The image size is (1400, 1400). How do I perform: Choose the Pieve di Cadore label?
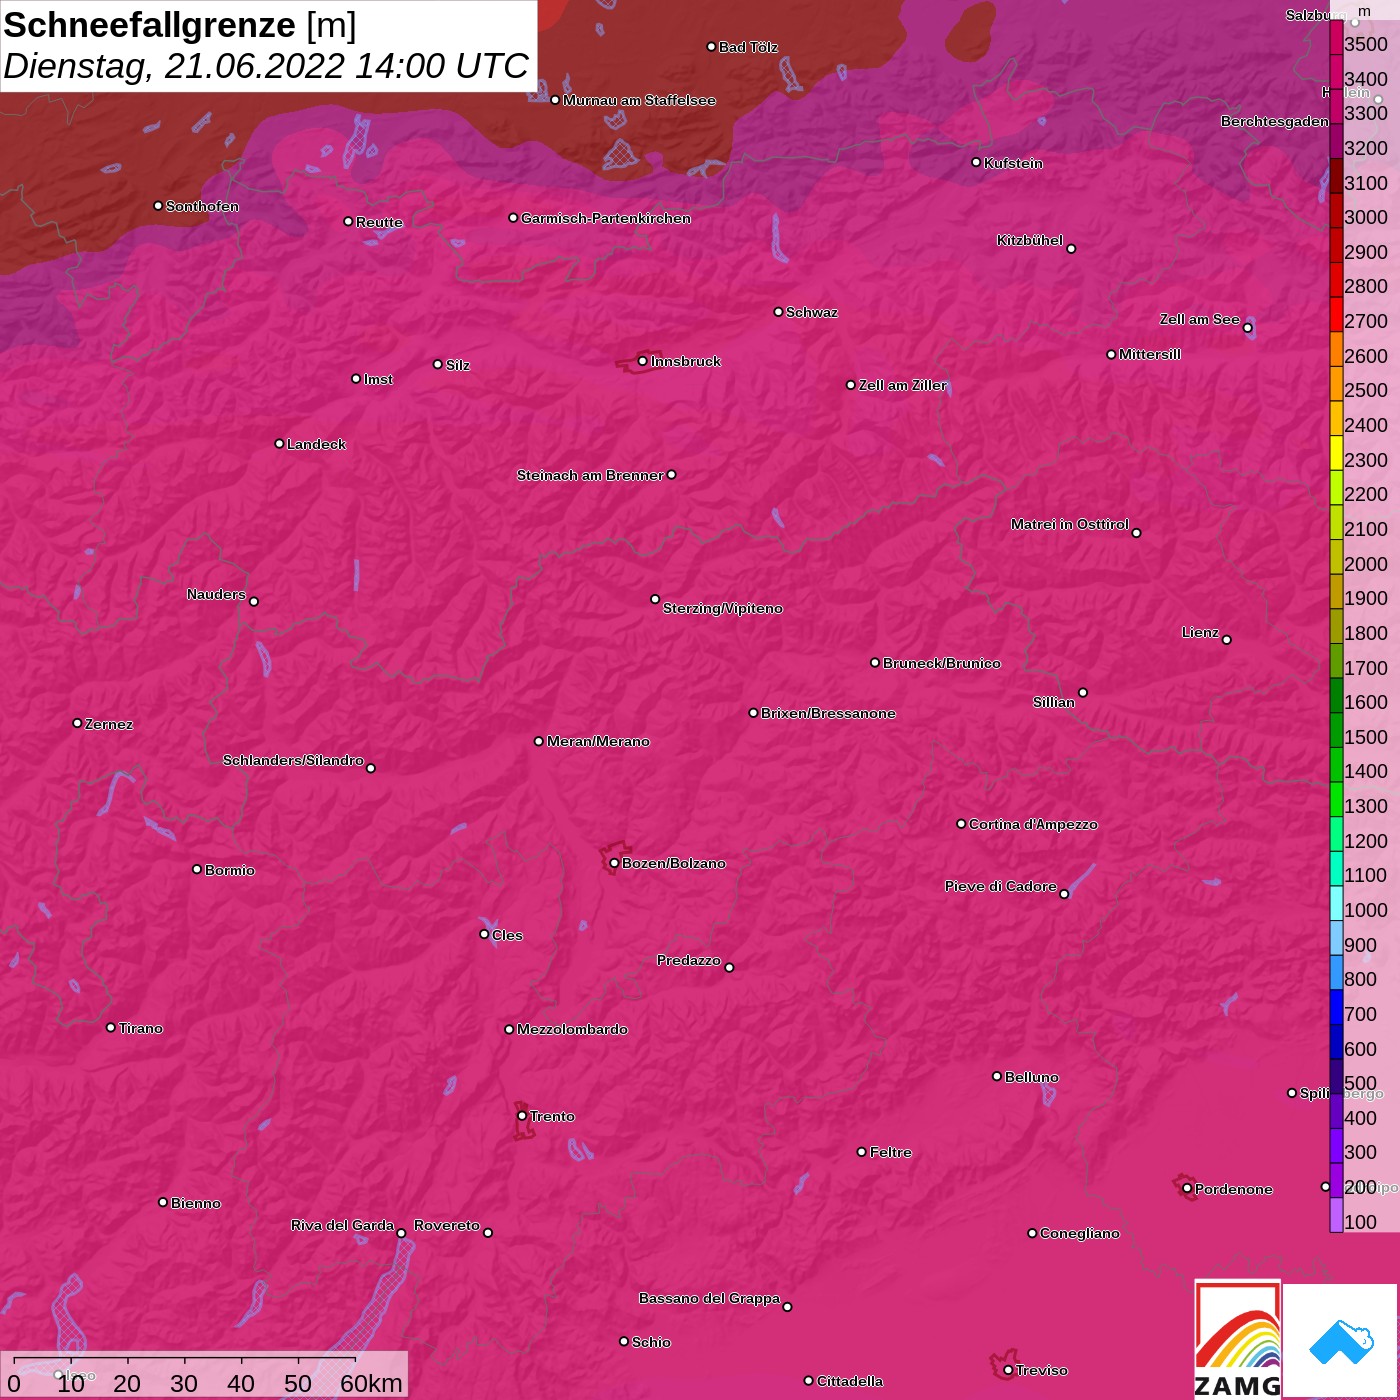[x=1000, y=886]
